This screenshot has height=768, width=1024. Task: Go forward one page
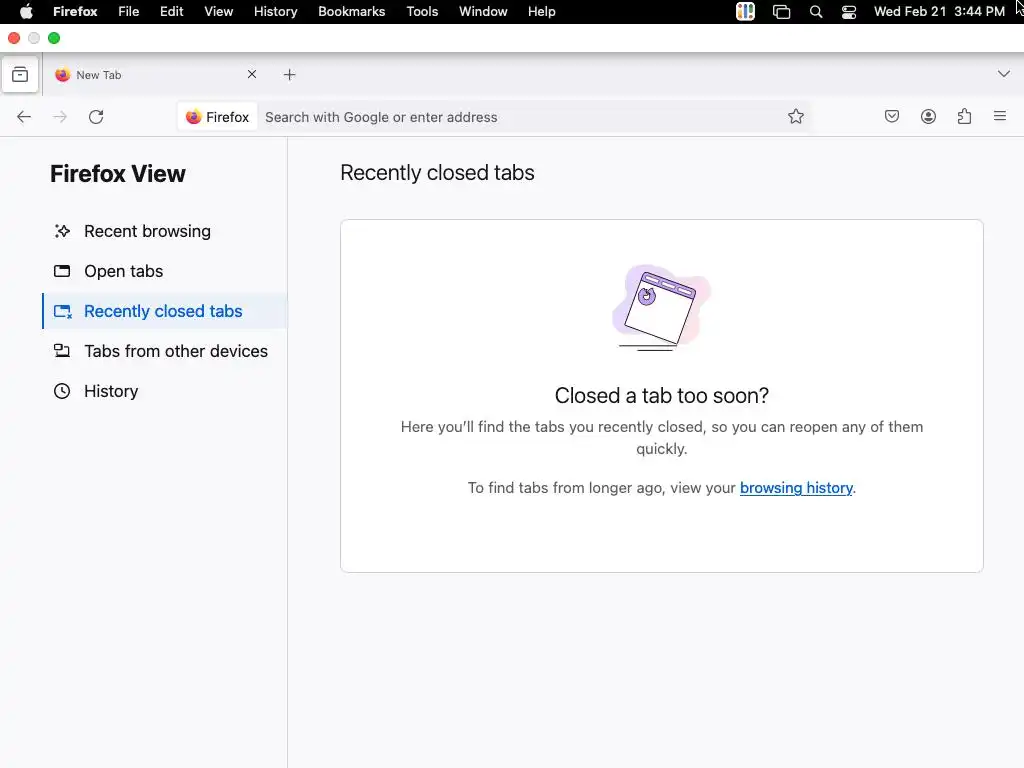pyautogui.click(x=60, y=117)
